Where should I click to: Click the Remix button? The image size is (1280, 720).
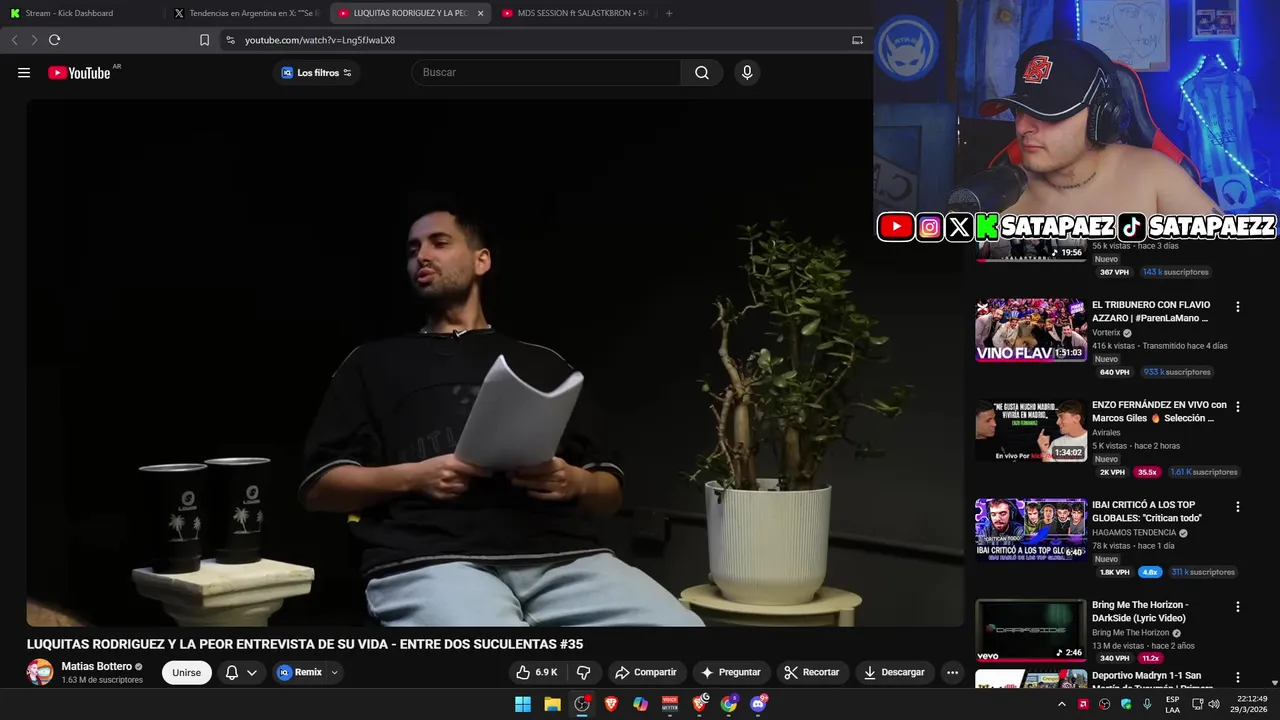click(x=300, y=672)
